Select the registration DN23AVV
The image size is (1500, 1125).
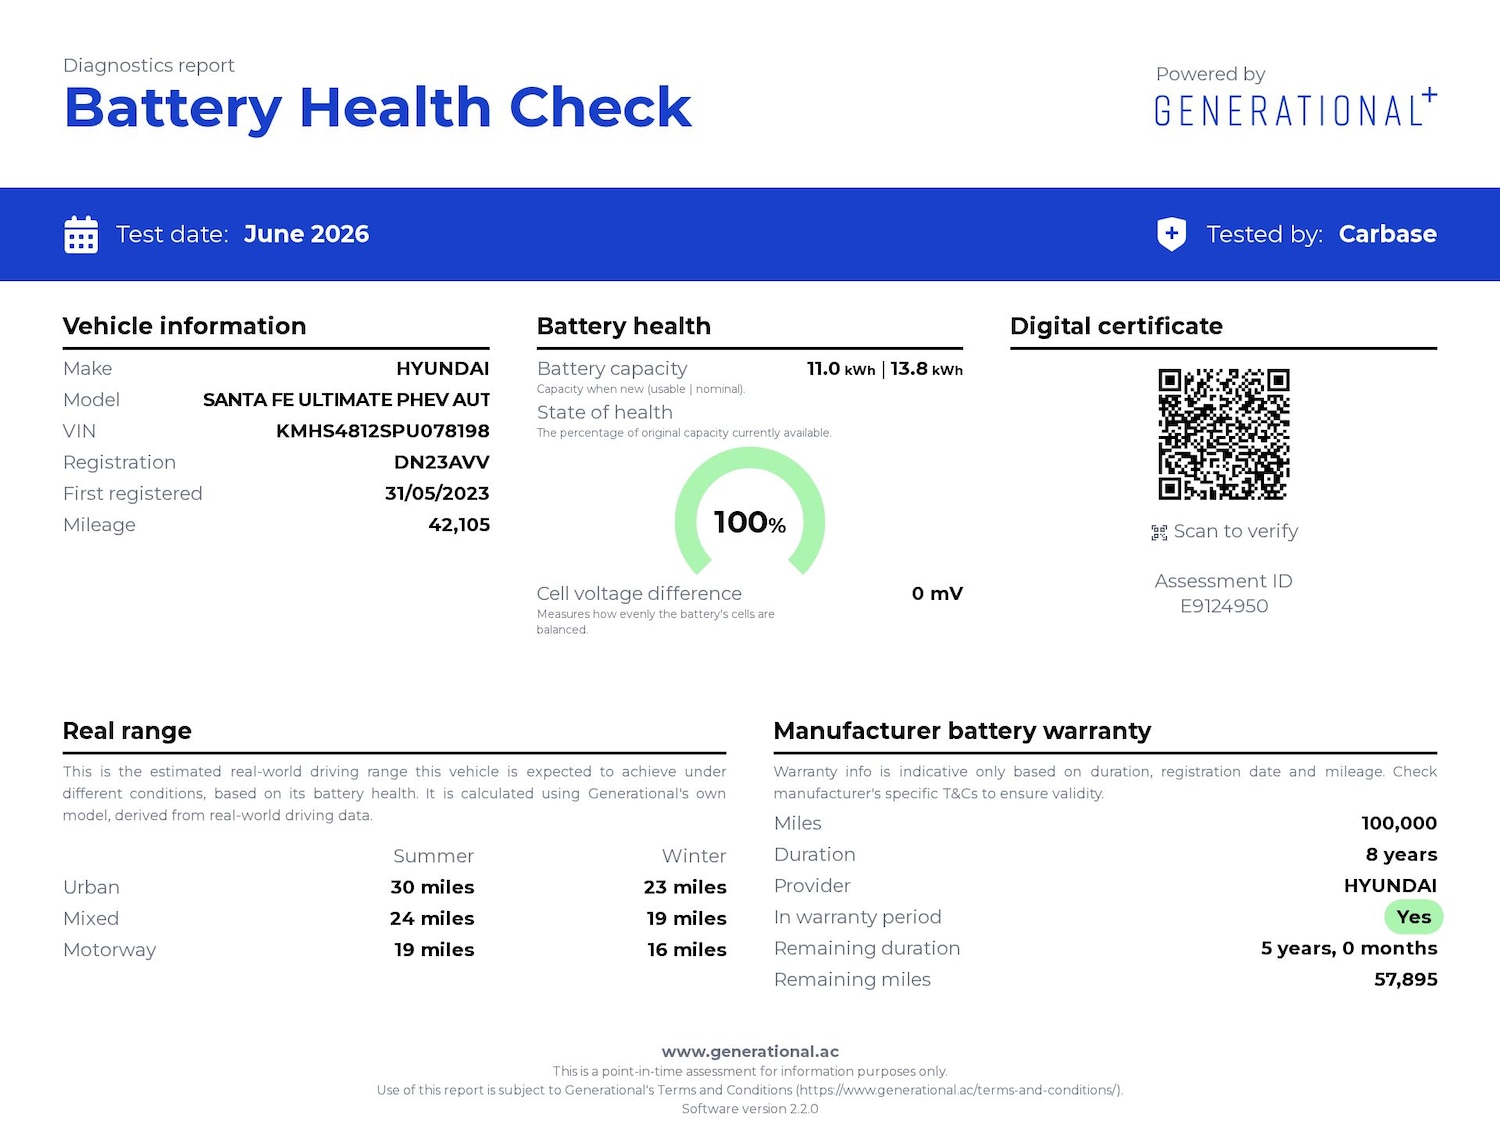(x=442, y=462)
